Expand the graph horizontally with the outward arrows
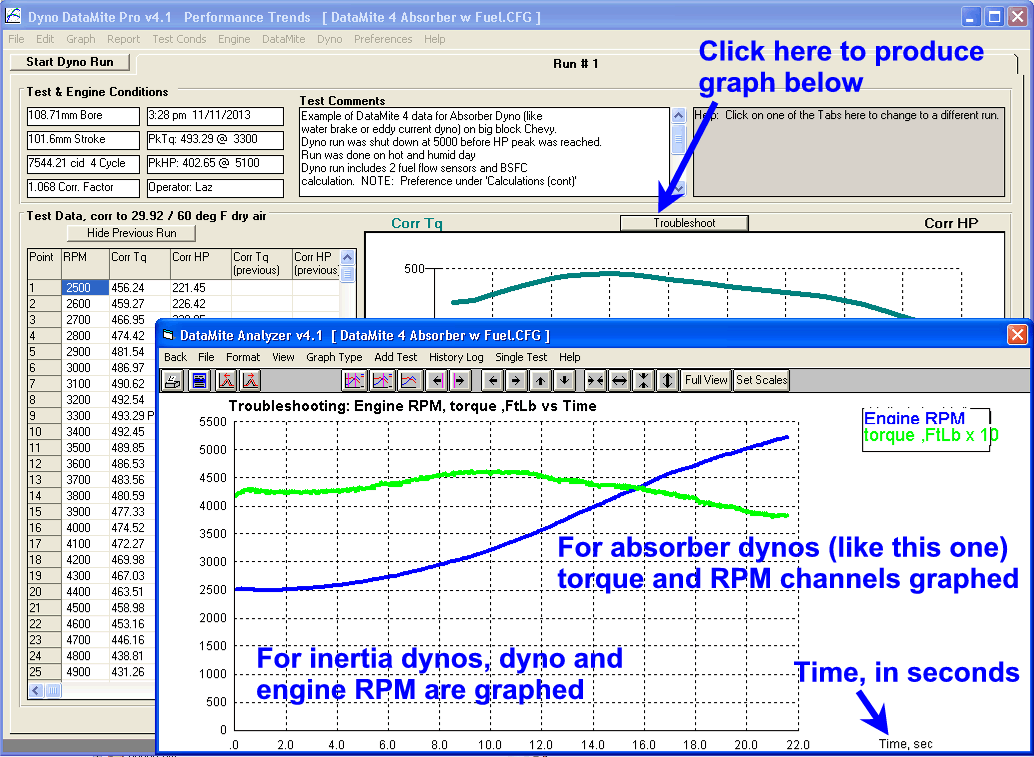1034x757 pixels. click(x=619, y=380)
